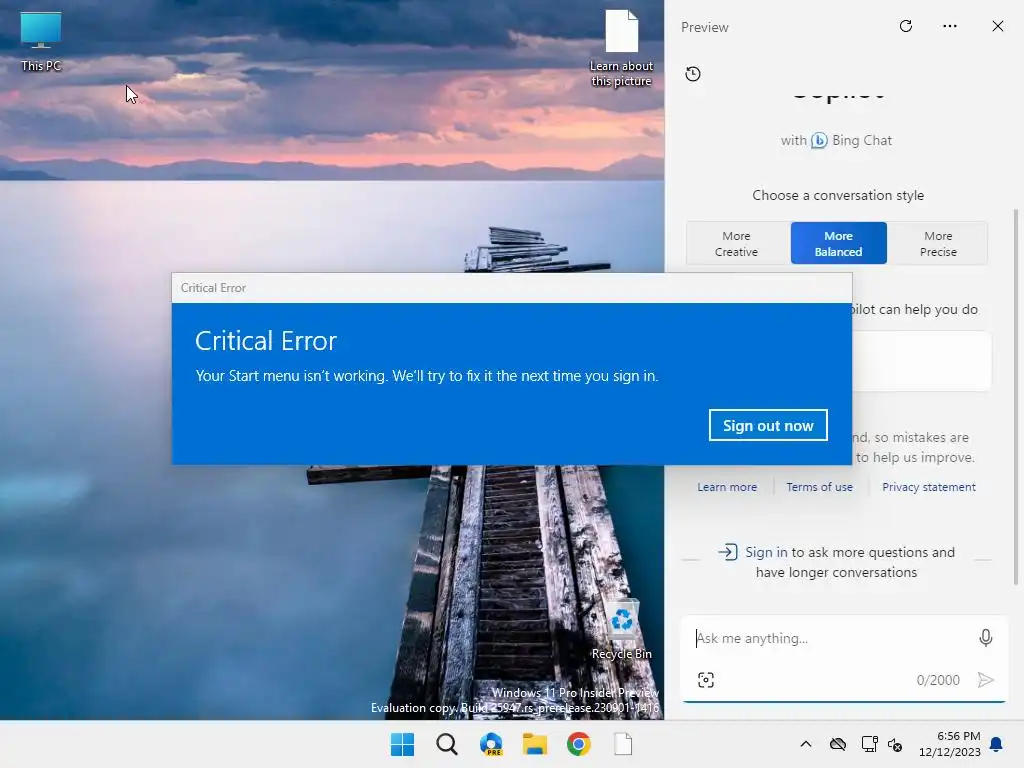Click the network display tray icon
Screen dimensions: 1024x768
(x=869, y=744)
